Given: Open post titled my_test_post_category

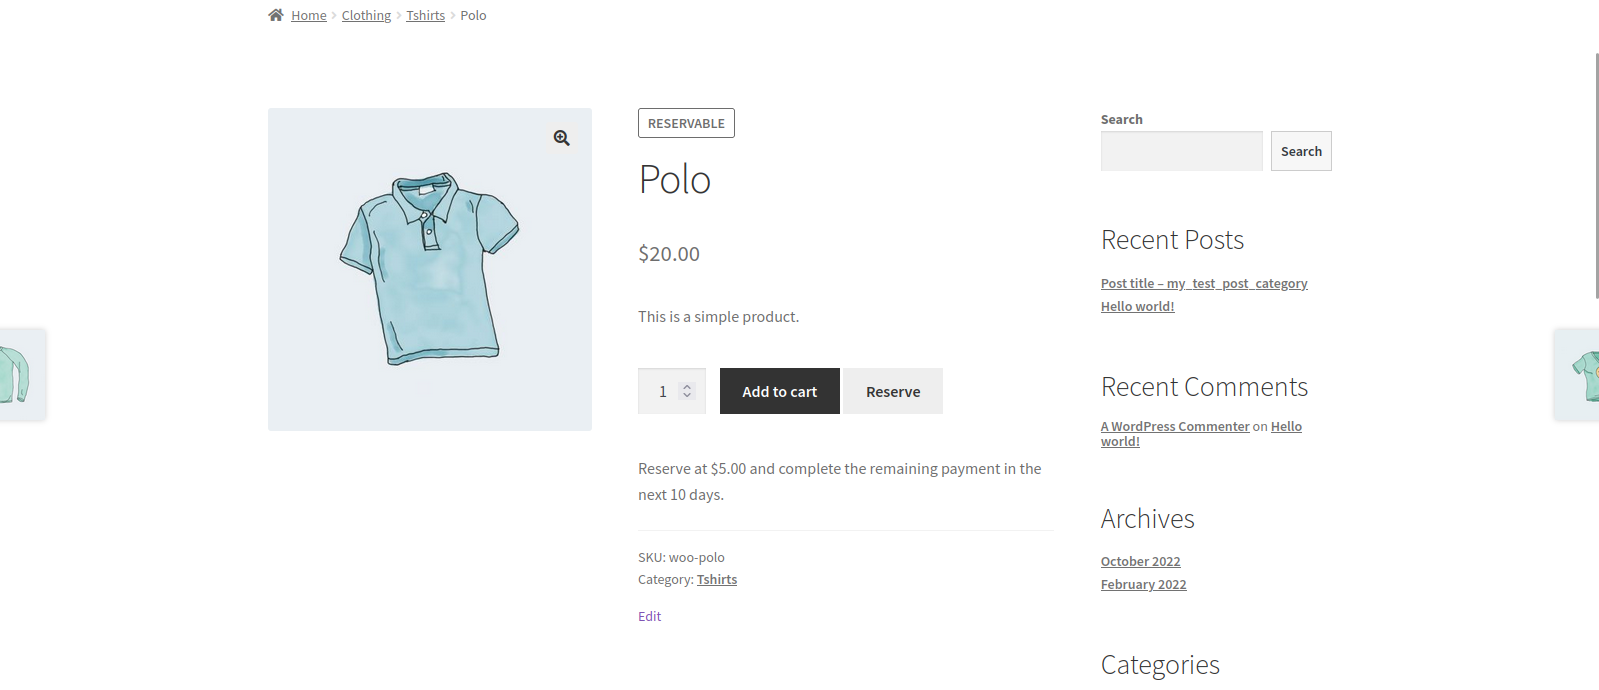Looking at the screenshot, I should click(1204, 284).
